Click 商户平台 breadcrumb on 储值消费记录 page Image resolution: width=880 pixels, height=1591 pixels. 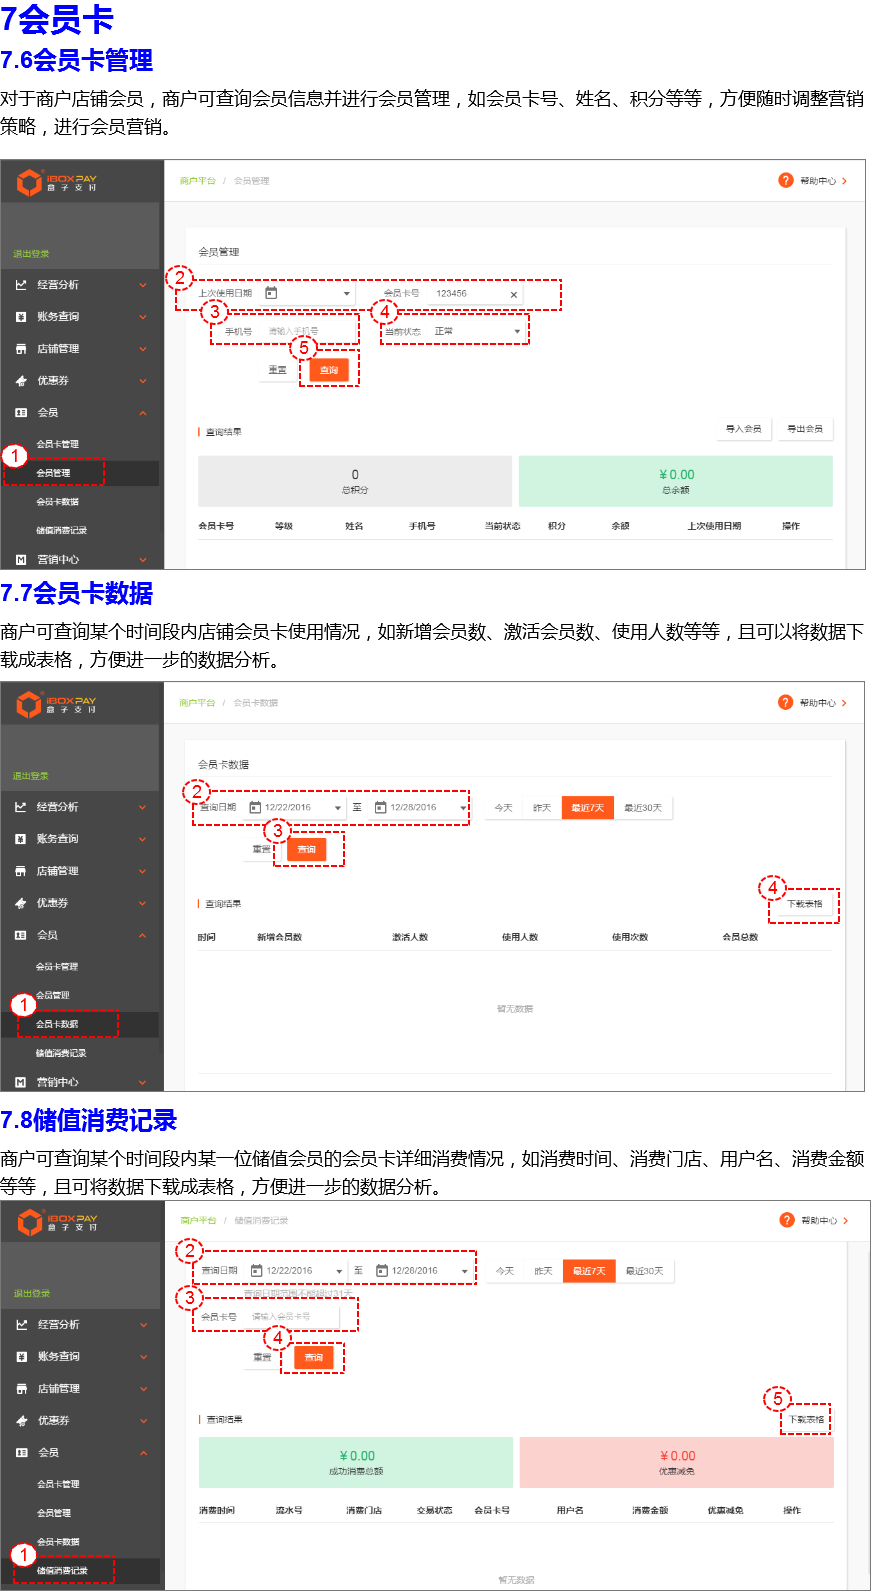click(198, 1221)
